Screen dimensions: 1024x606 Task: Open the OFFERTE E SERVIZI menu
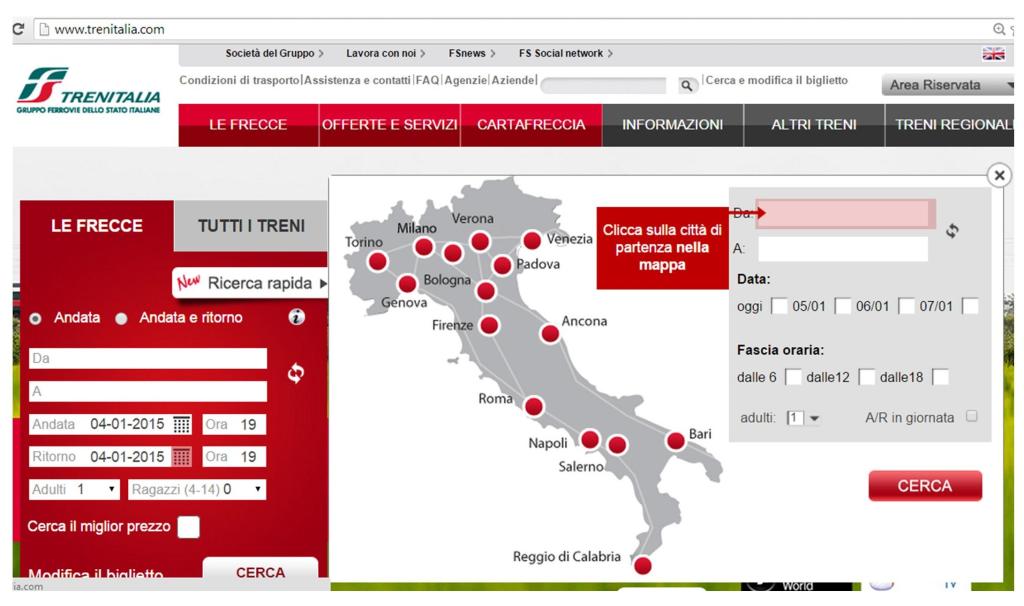(x=389, y=125)
